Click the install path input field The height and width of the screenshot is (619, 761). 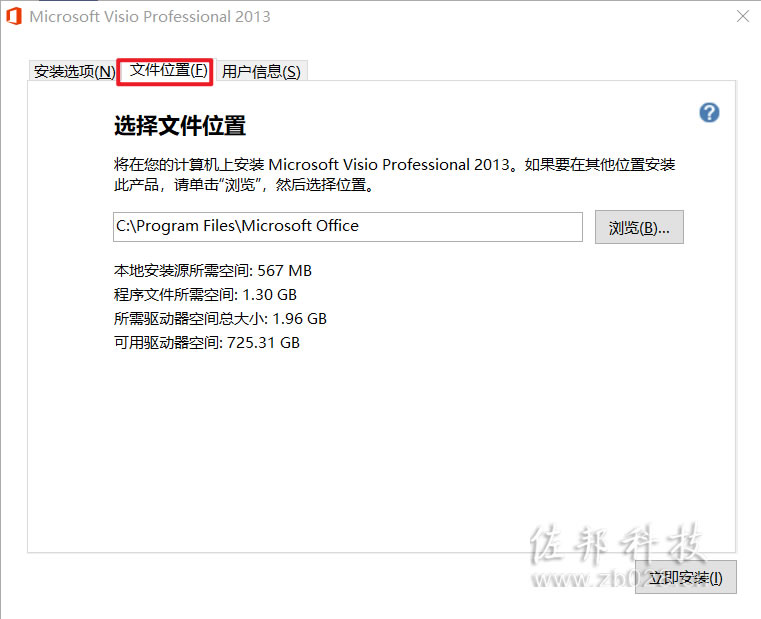(x=347, y=226)
